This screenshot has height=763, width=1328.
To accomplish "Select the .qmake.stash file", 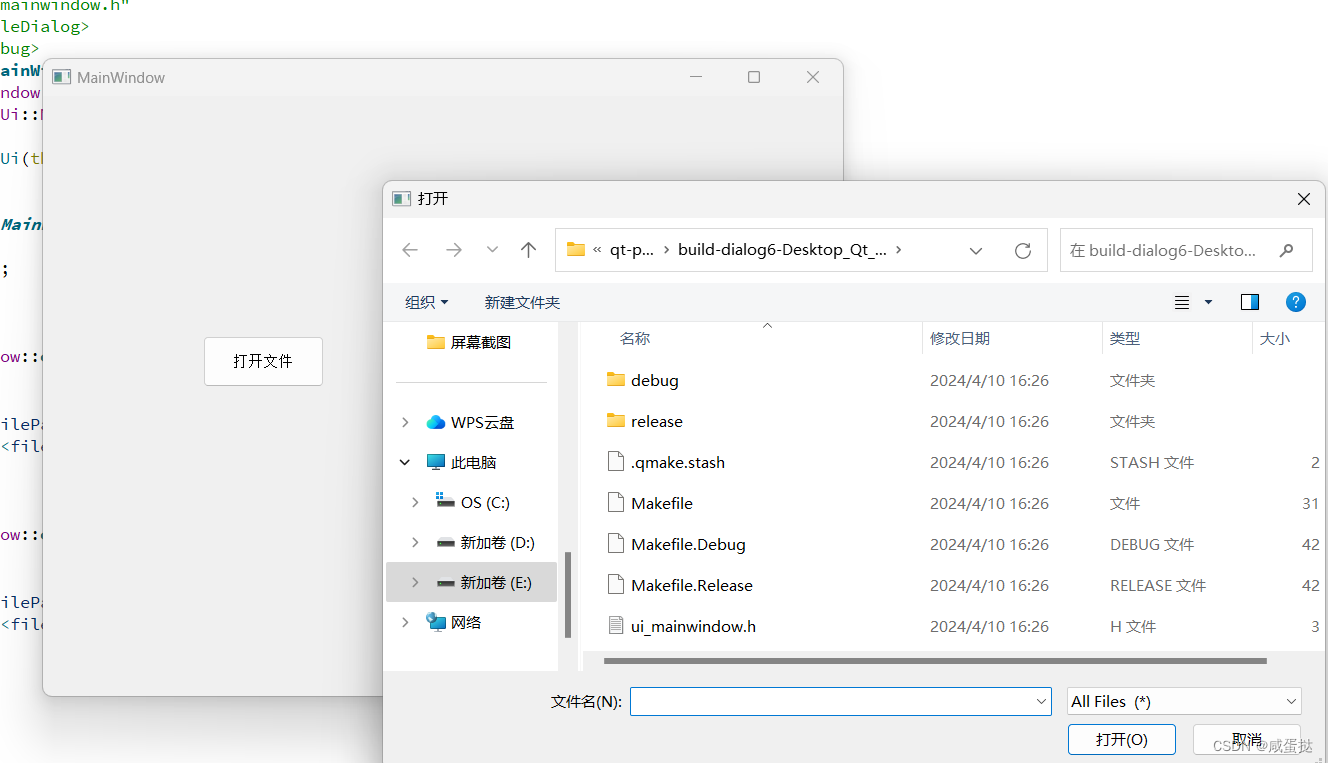I will (x=678, y=463).
